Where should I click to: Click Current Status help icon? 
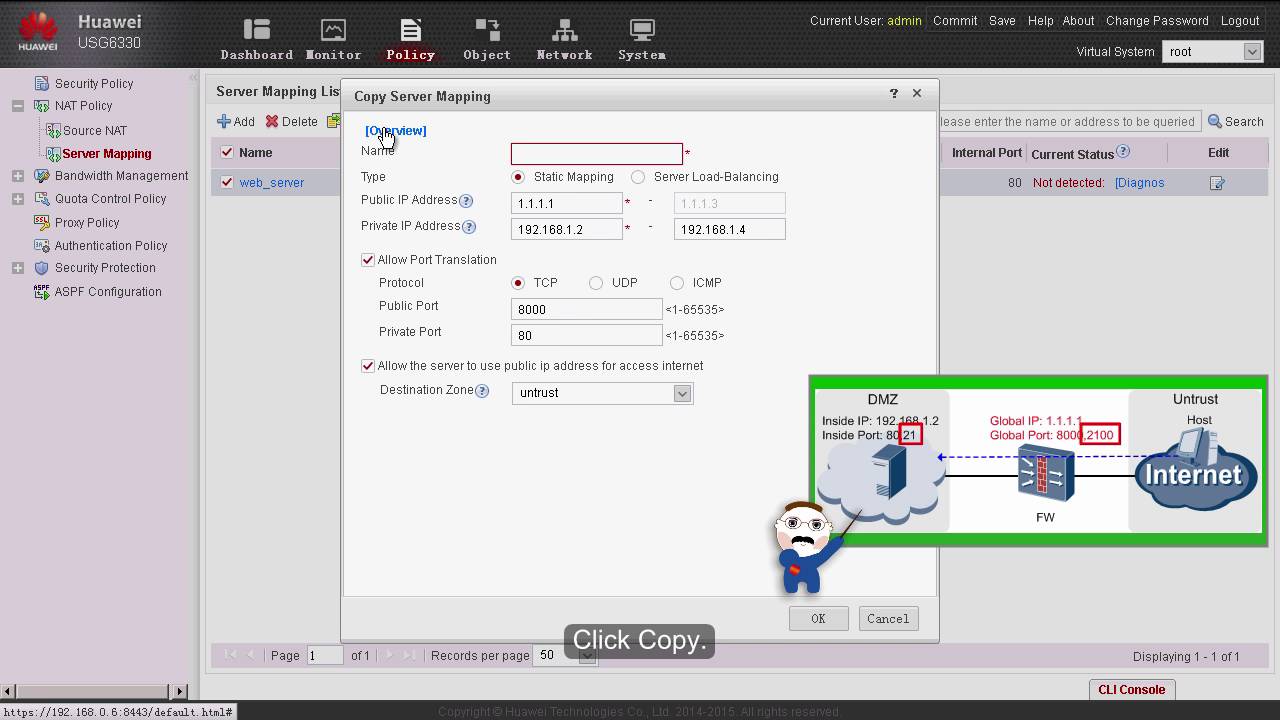[1123, 152]
